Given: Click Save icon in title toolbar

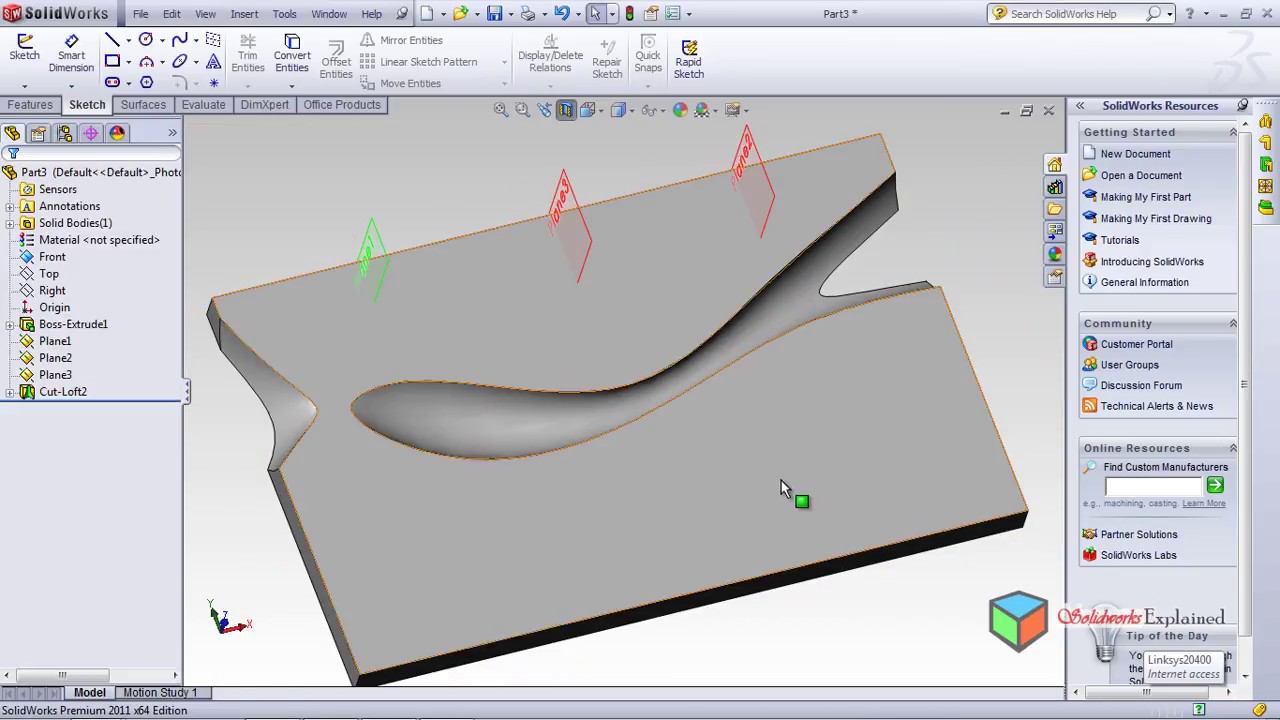Looking at the screenshot, I should click(x=494, y=14).
